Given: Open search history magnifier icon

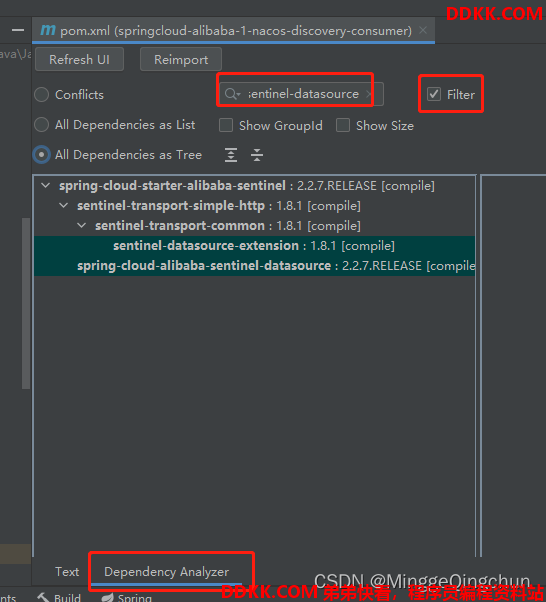Looking at the screenshot, I should point(232,94).
